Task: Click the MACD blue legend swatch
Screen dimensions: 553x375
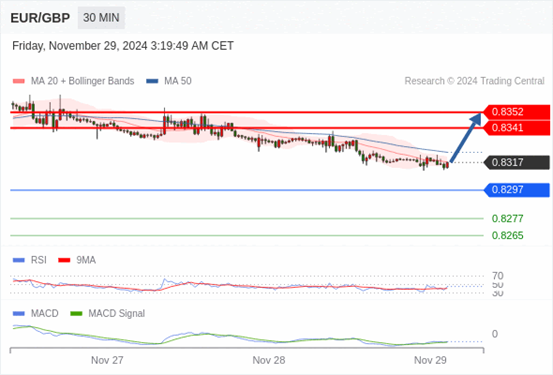Action: pos(19,314)
